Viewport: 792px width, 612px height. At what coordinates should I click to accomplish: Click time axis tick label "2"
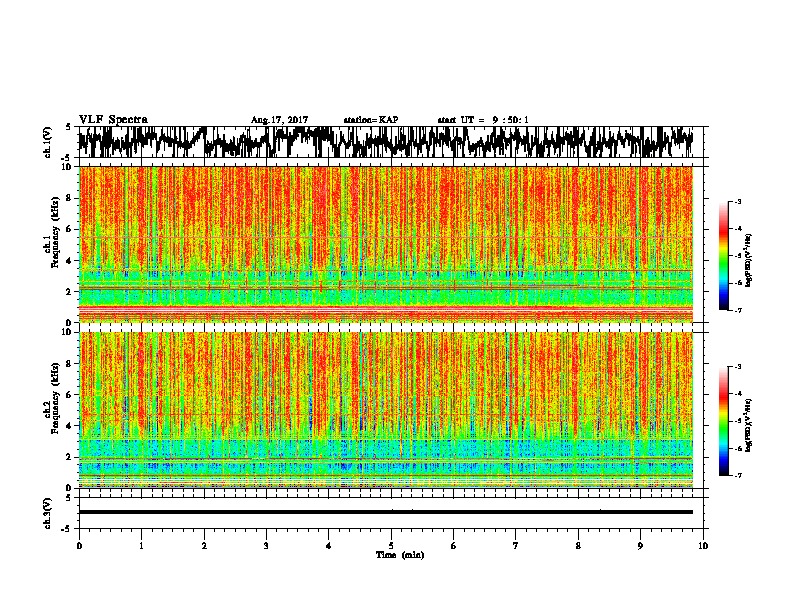204,546
